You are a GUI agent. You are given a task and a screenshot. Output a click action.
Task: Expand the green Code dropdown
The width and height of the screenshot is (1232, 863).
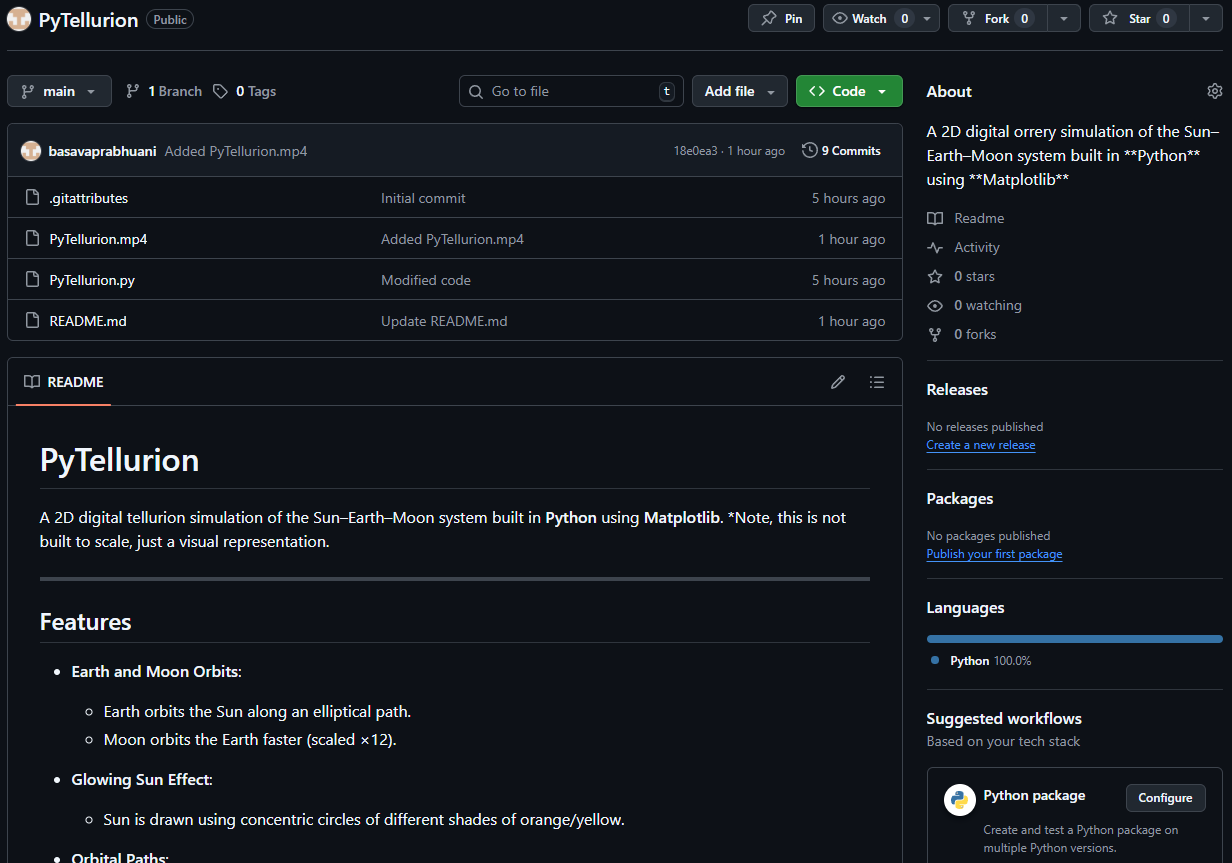pyautogui.click(x=848, y=91)
